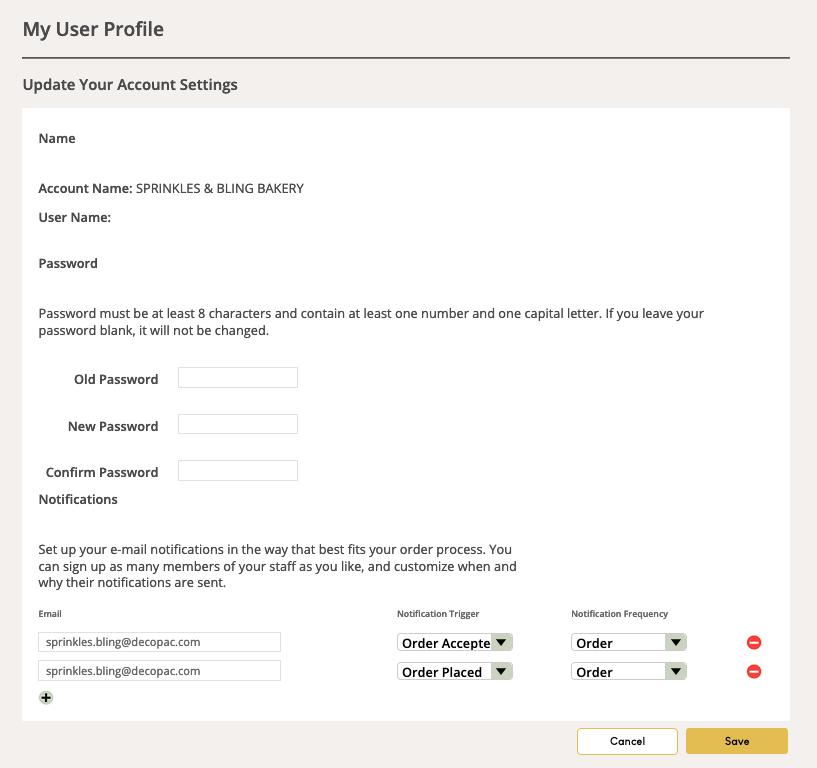Viewport: 817px width, 768px height.
Task: Open frequency dropdown in Order Placed row
Action: click(628, 672)
